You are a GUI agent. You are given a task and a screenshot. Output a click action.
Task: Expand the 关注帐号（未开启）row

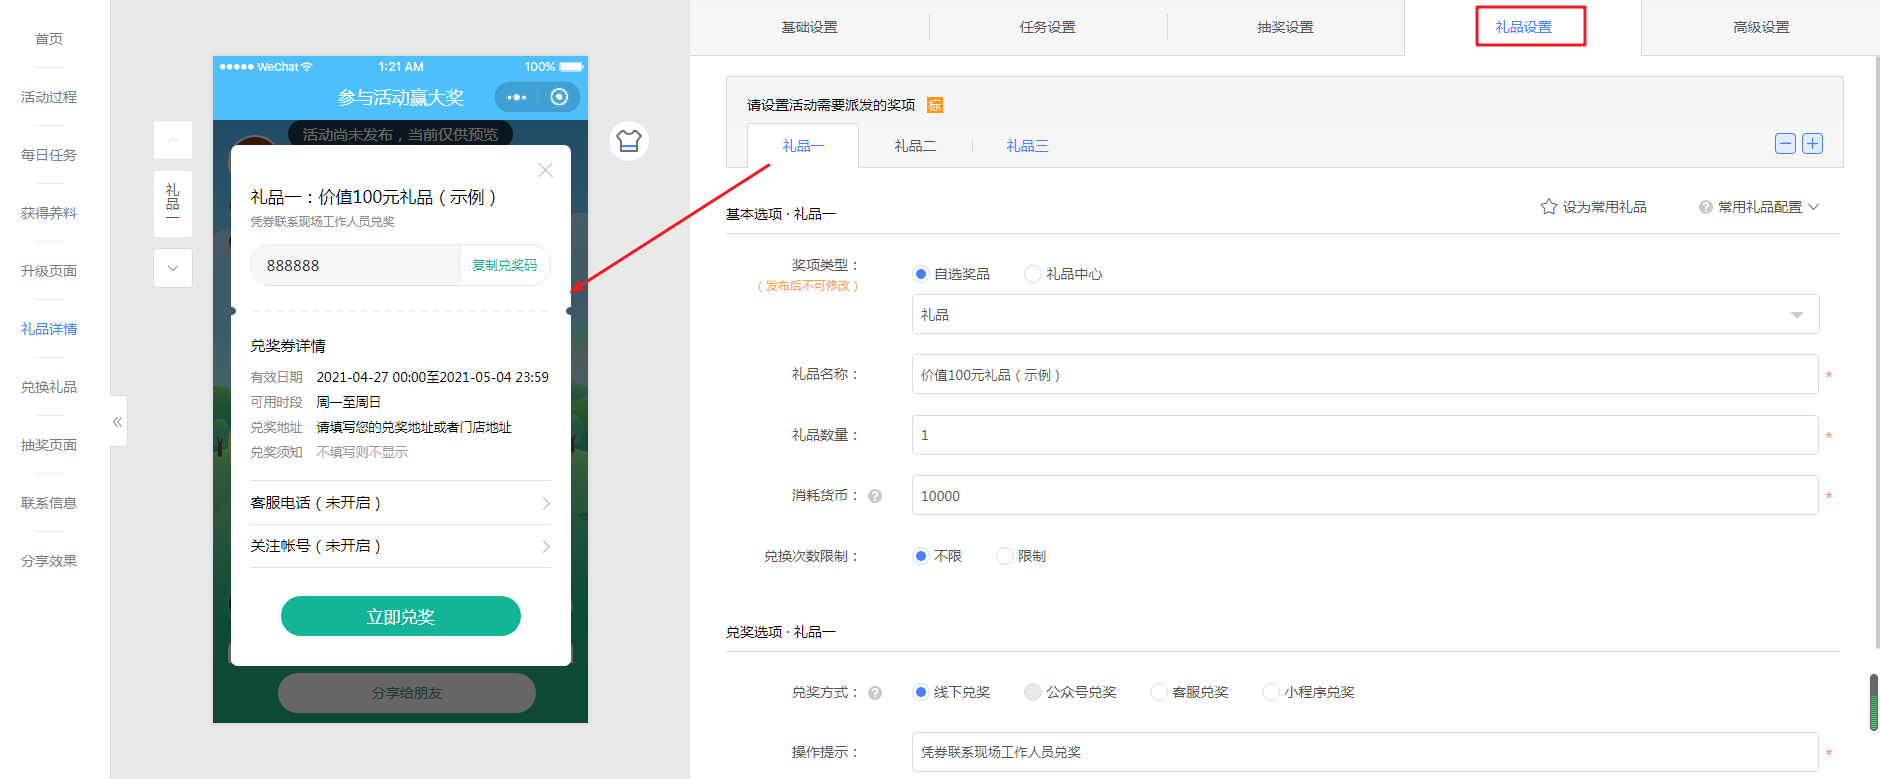pyautogui.click(x=400, y=546)
